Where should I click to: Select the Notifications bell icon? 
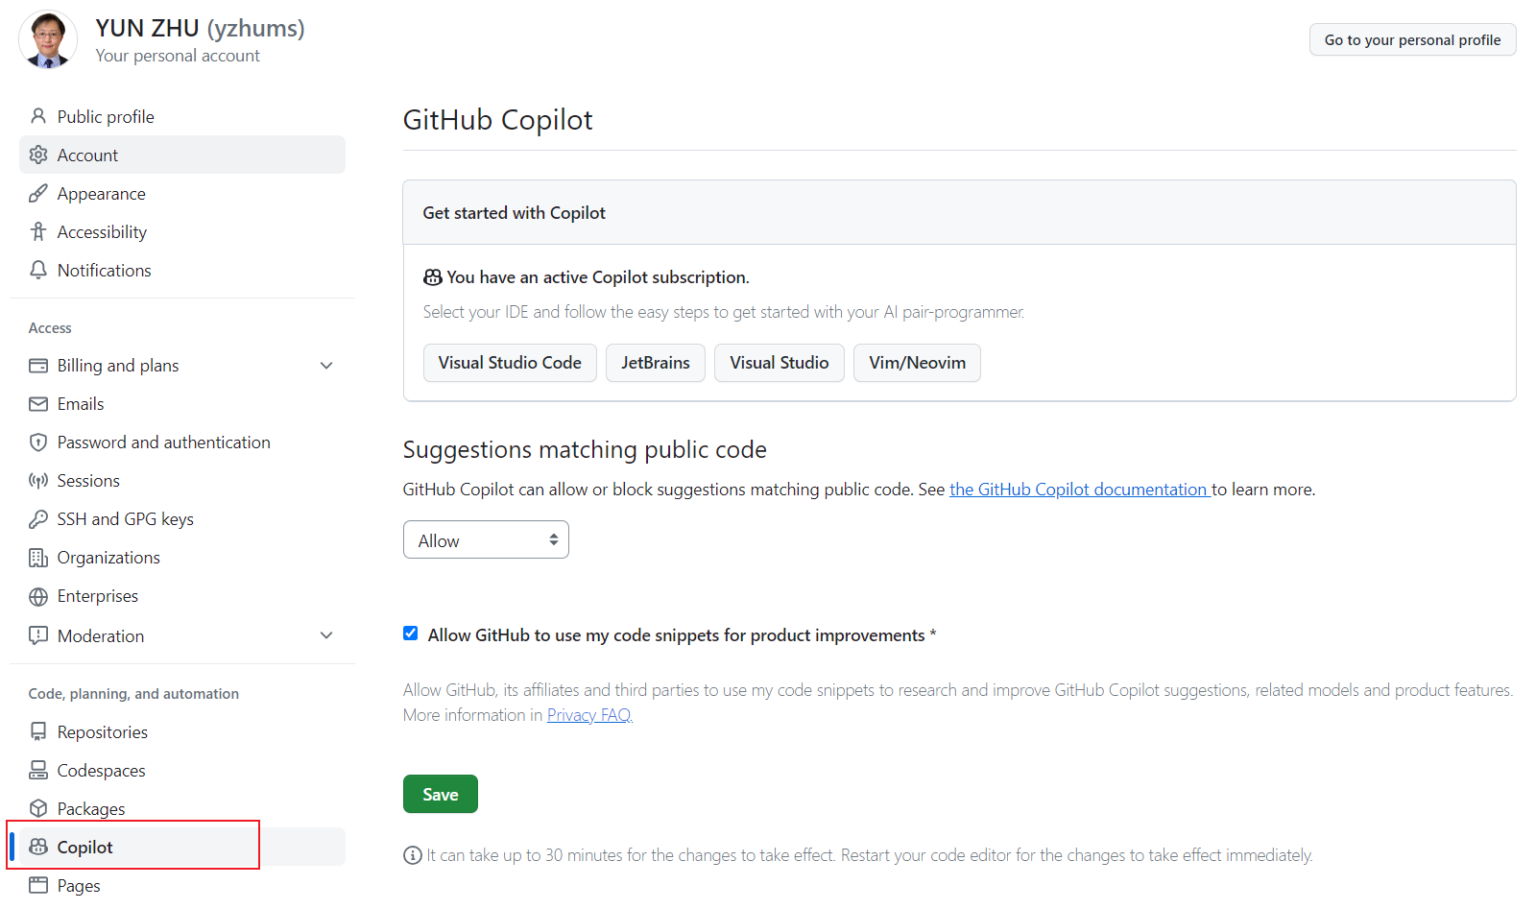coord(38,270)
